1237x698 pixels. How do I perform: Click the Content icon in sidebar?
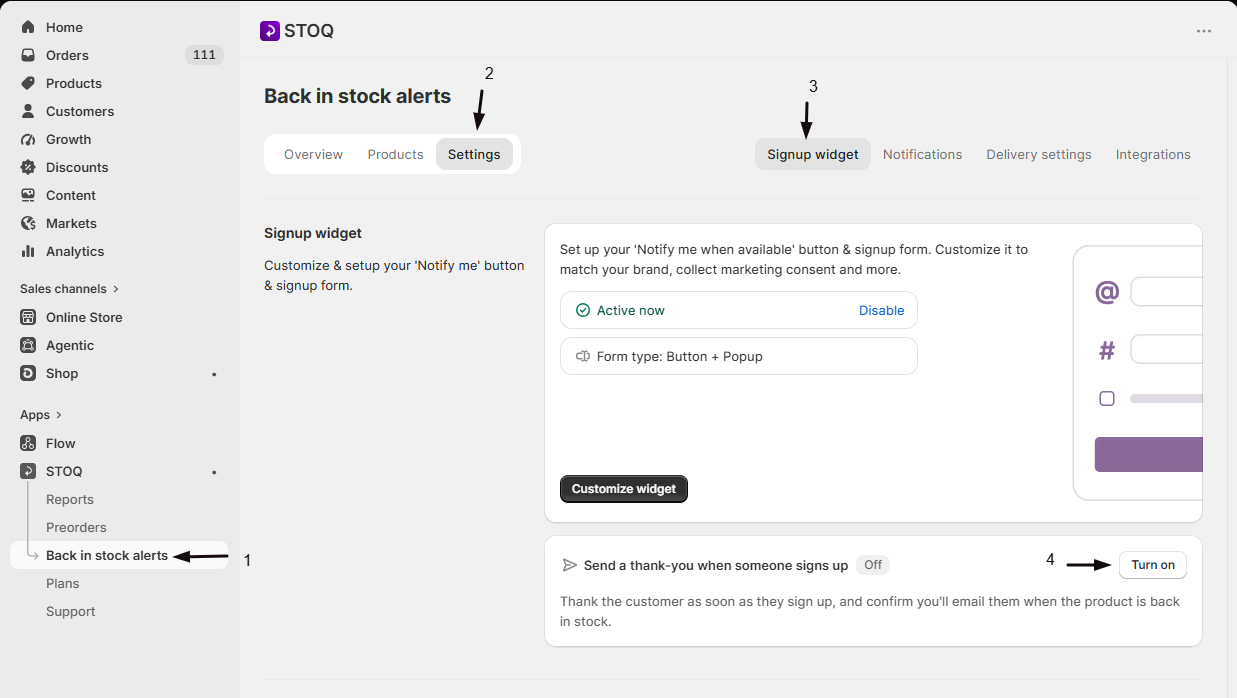point(28,195)
